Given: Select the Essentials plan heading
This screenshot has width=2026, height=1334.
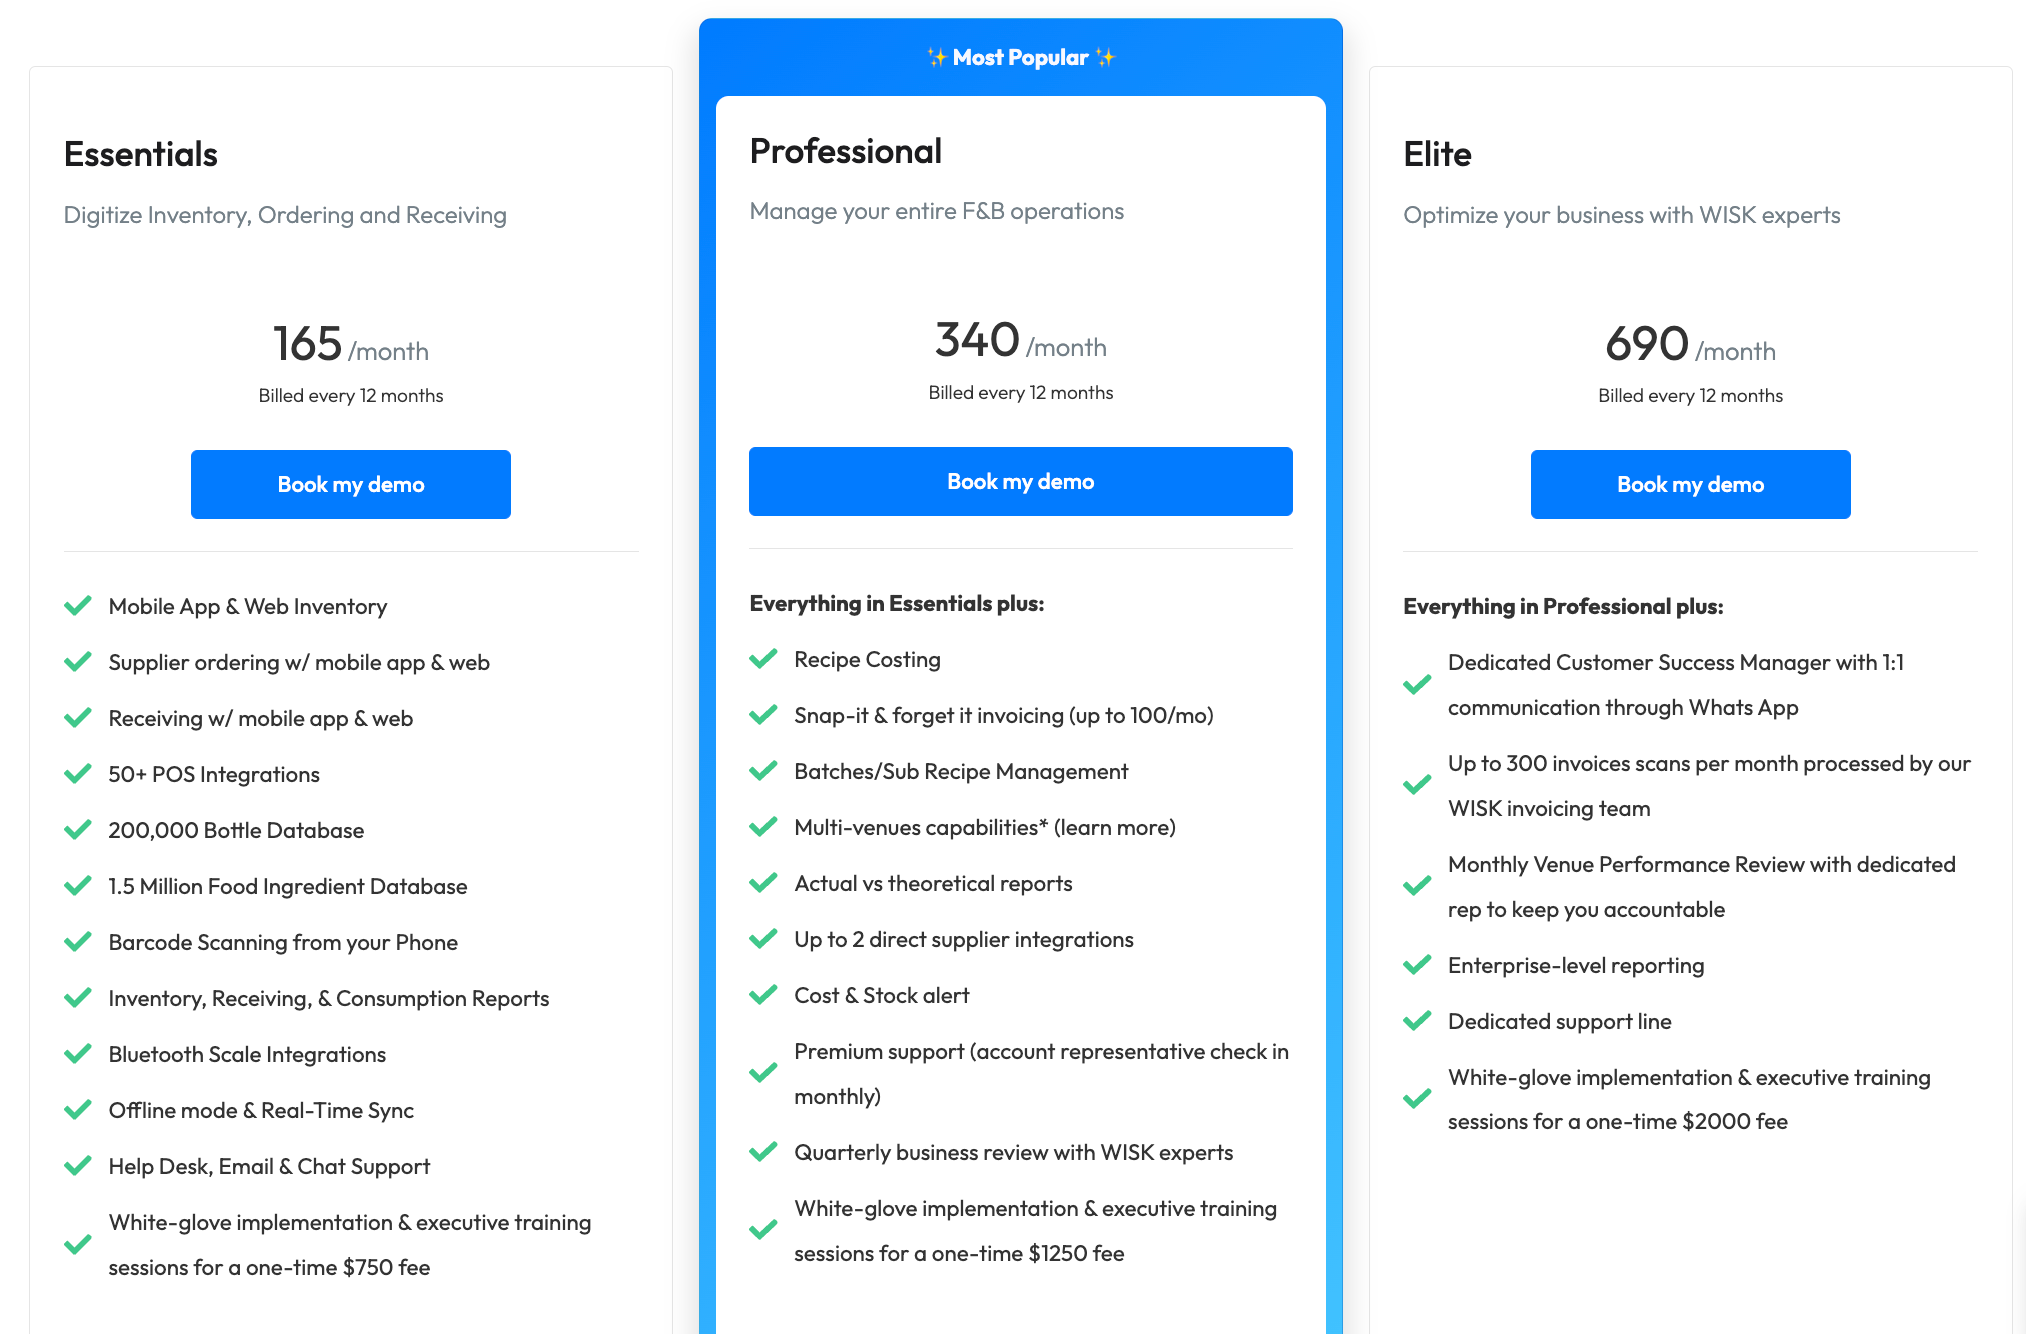Looking at the screenshot, I should [x=141, y=154].
